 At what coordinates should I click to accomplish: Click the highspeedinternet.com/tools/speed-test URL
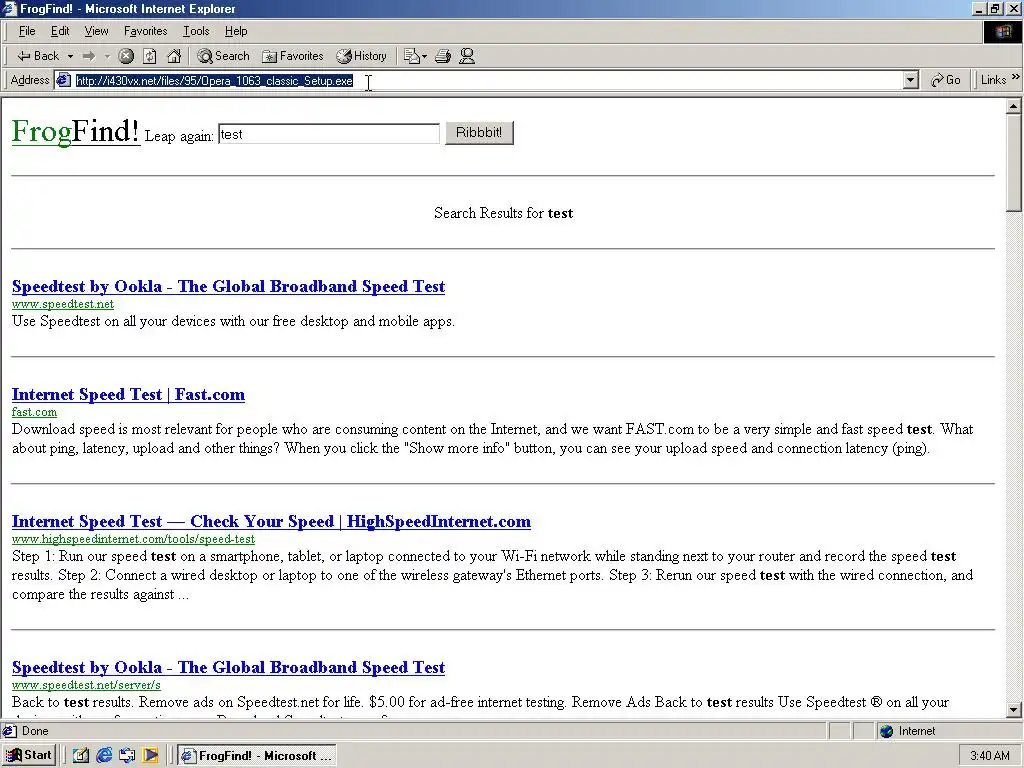(133, 539)
